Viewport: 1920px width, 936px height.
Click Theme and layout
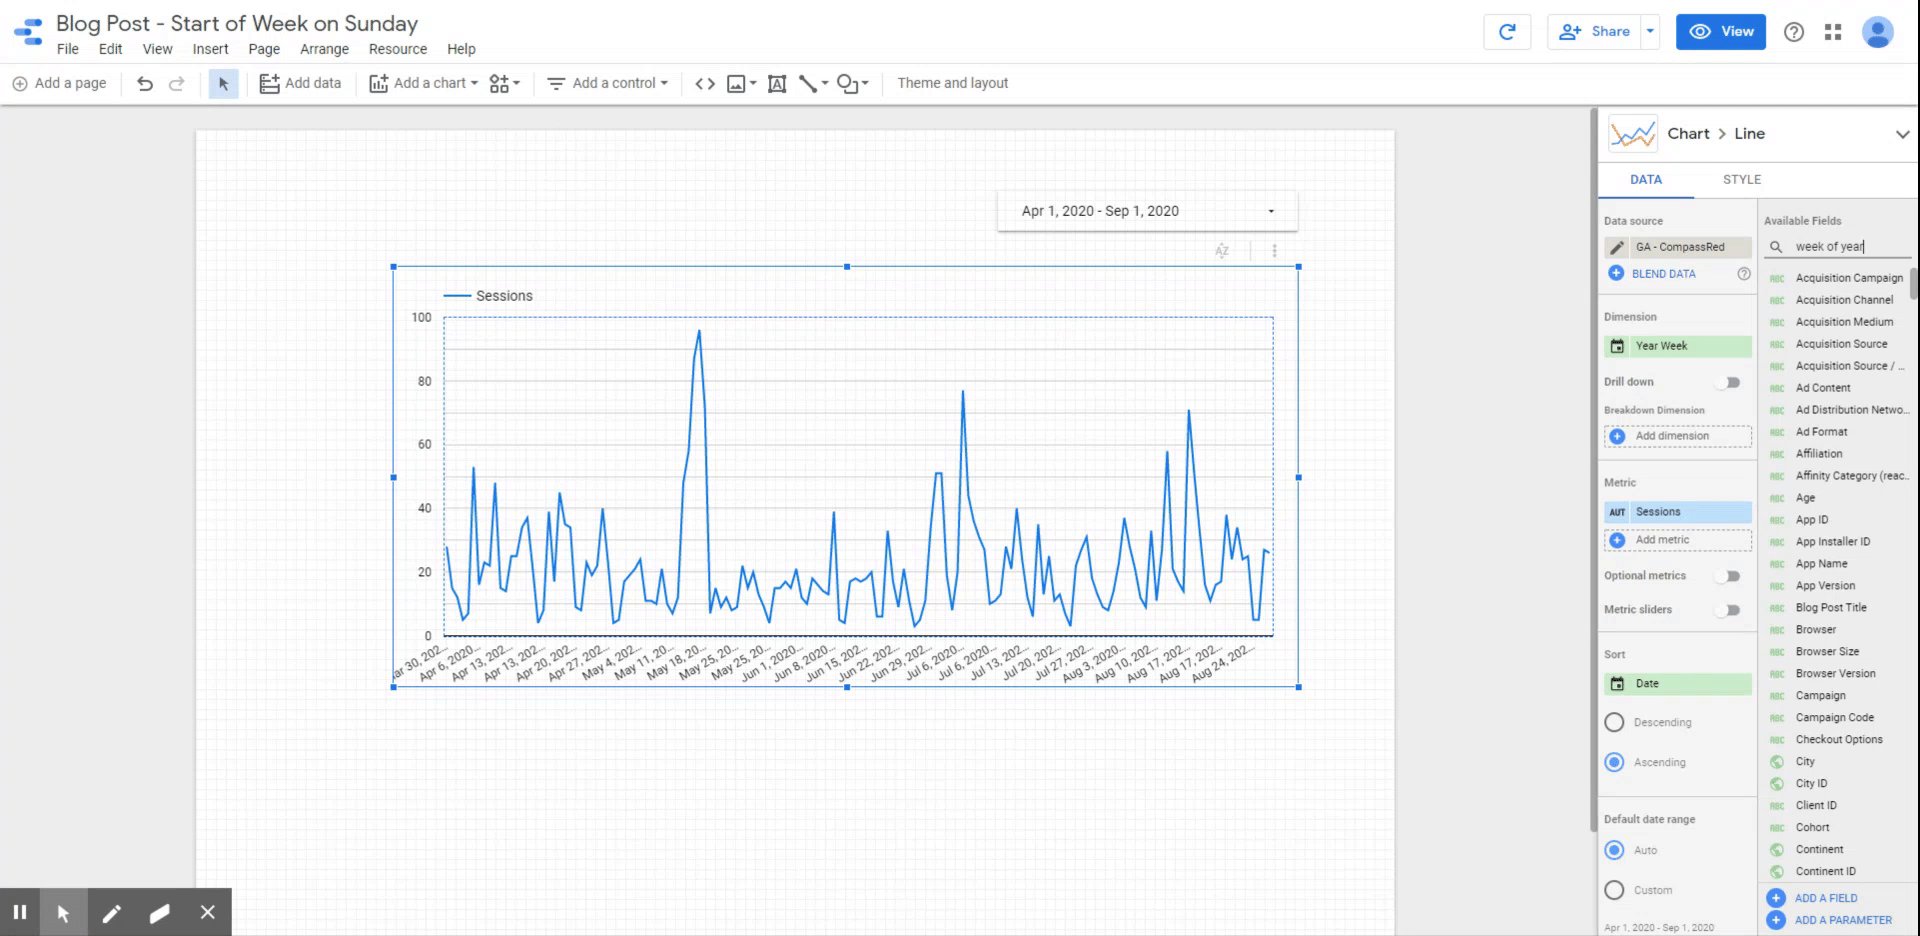click(x=952, y=84)
